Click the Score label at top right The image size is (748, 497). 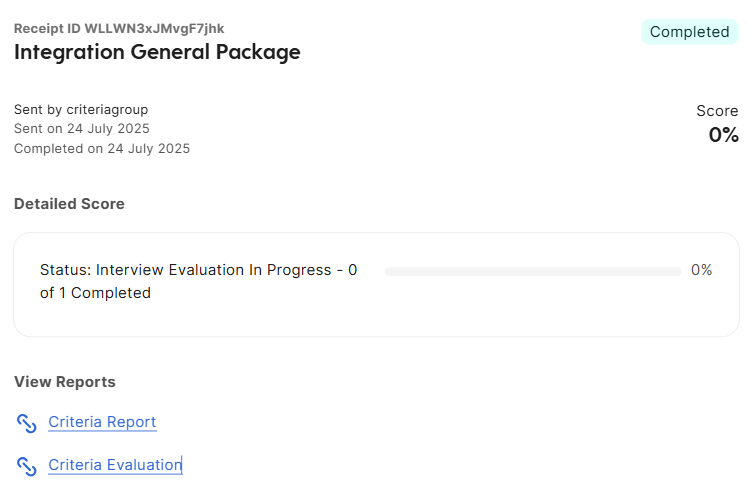(x=717, y=111)
